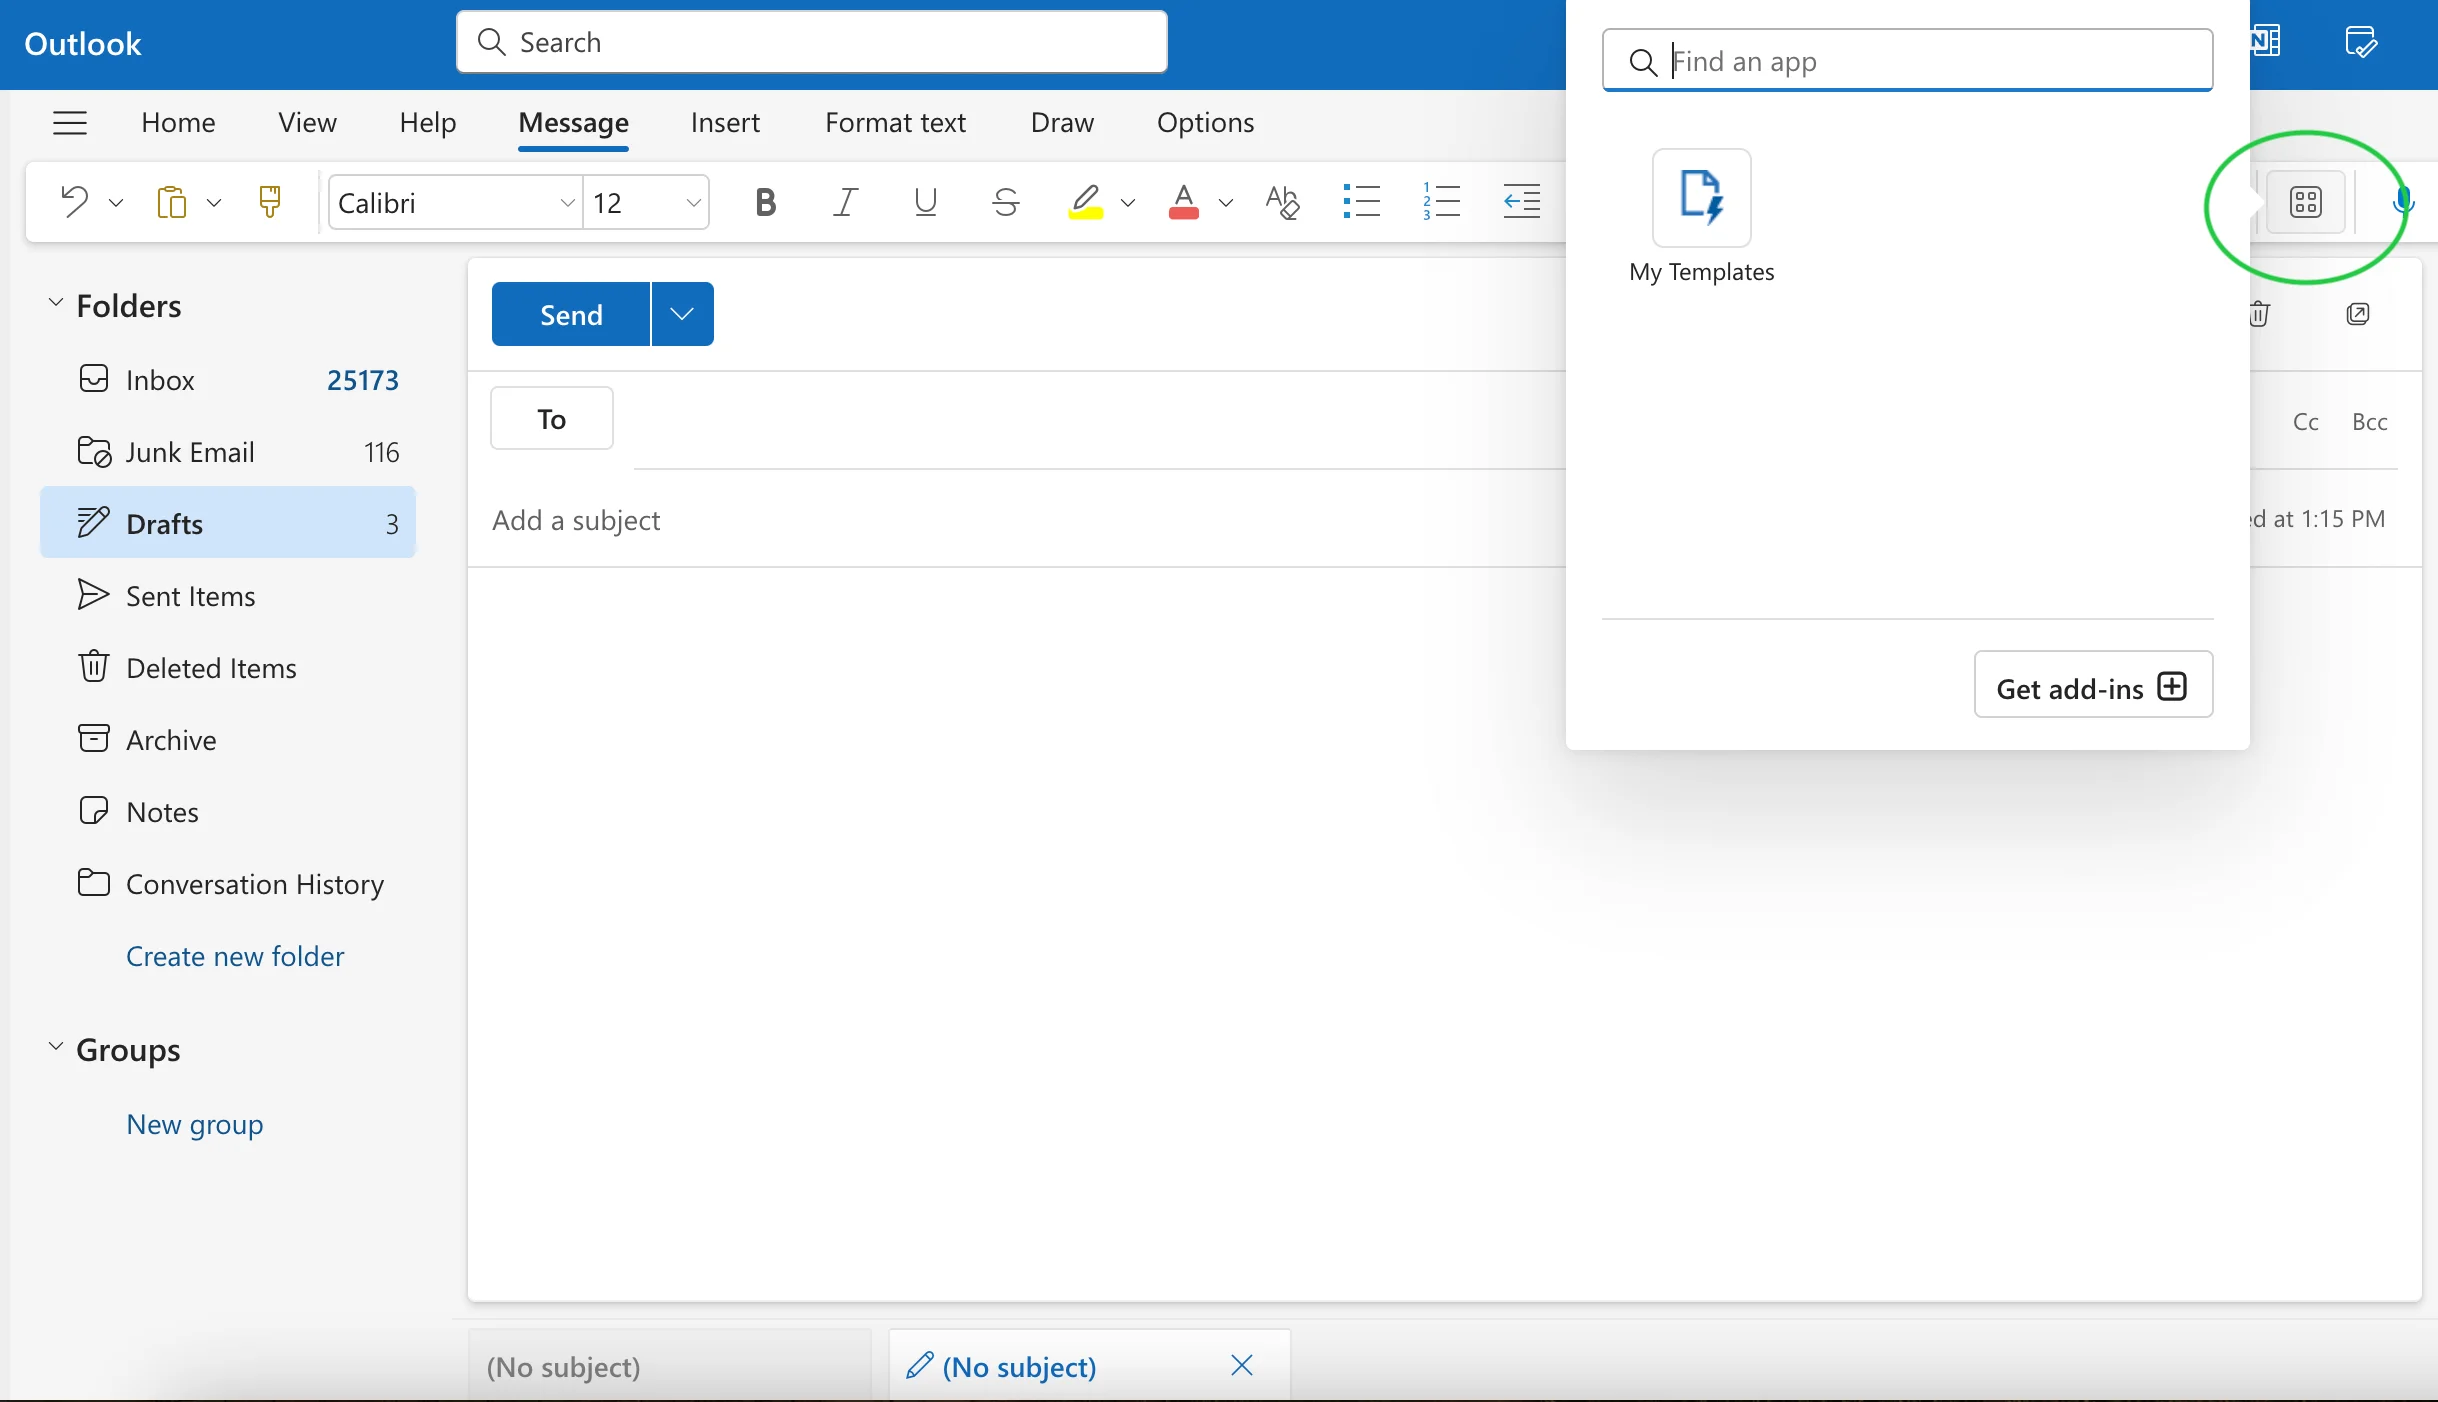The image size is (2438, 1402).
Task: Open the Inbox folder
Action: tap(228, 380)
